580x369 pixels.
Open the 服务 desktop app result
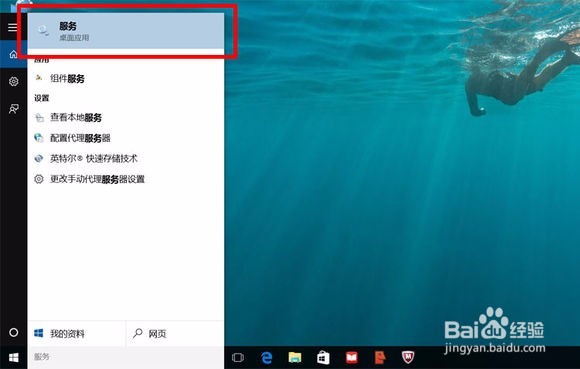point(126,31)
